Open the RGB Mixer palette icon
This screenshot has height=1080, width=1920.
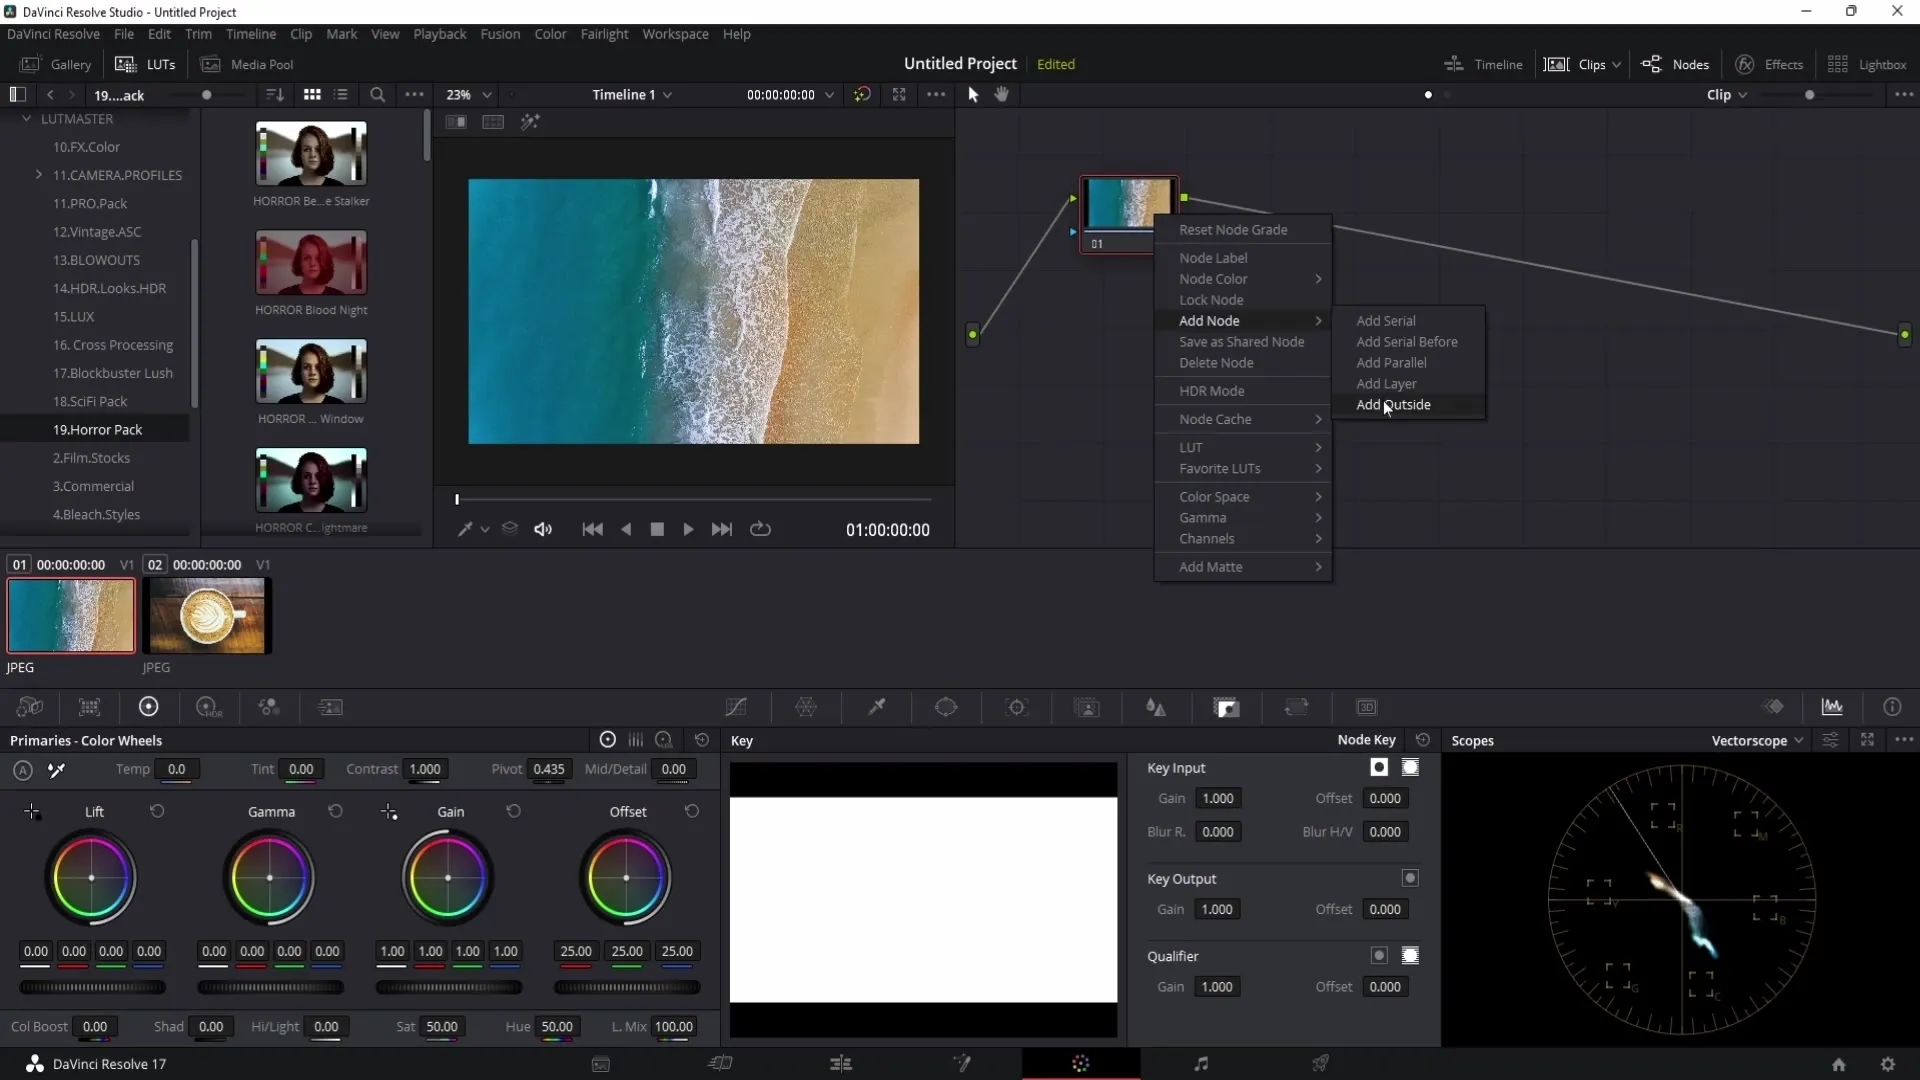tap(268, 707)
